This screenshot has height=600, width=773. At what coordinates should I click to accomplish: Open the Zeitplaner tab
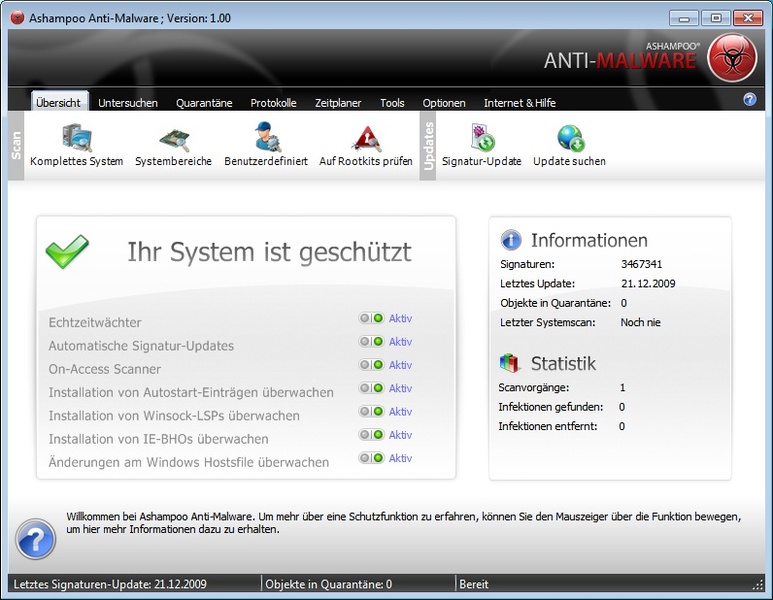click(337, 103)
